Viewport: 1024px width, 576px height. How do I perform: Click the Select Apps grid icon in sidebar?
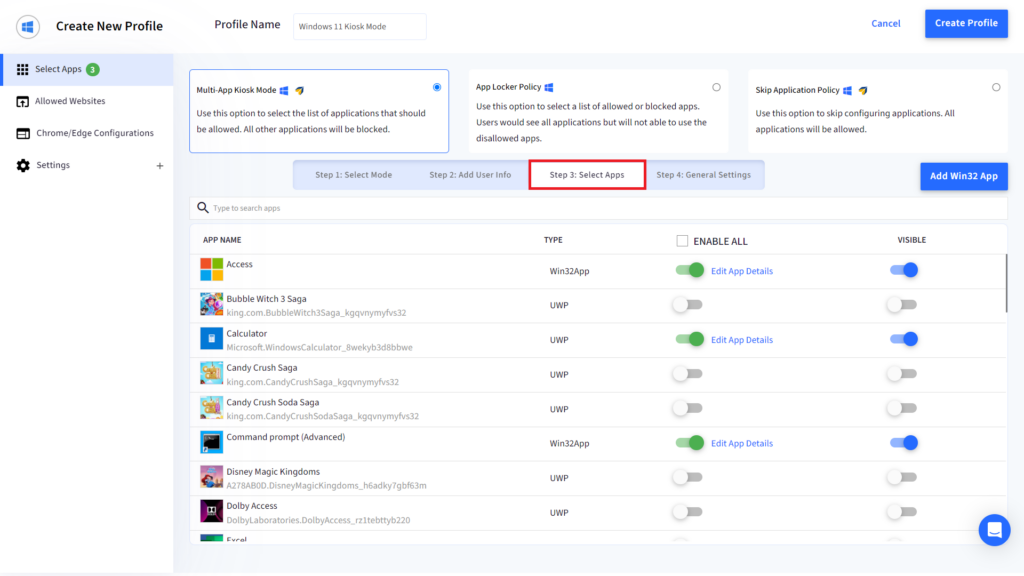(22, 69)
